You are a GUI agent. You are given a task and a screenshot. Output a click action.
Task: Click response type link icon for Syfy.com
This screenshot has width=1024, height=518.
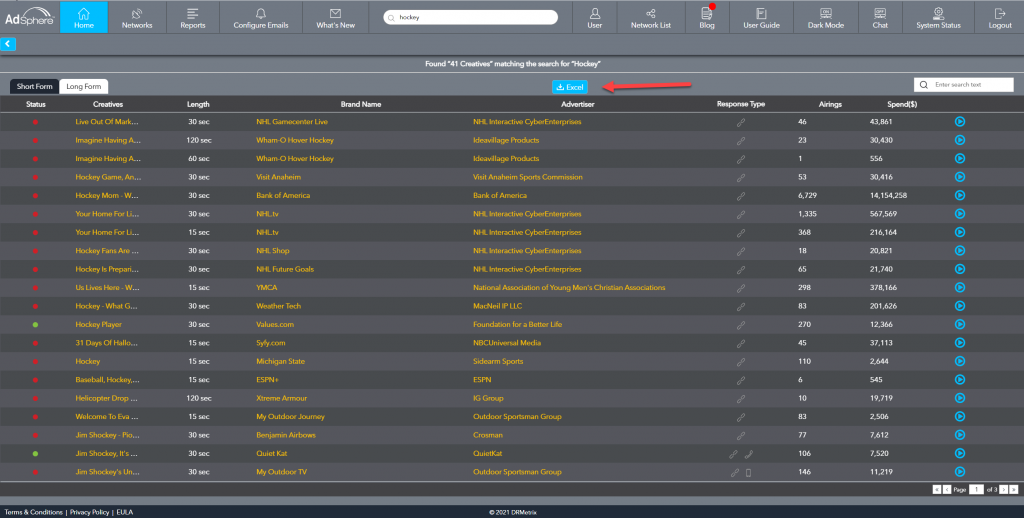coord(741,343)
